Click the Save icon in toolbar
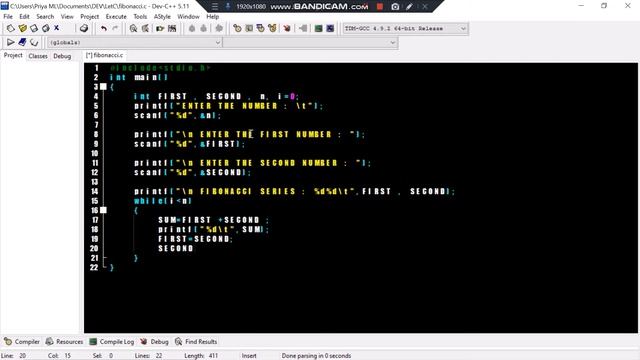640x360 pixels. (34, 28)
